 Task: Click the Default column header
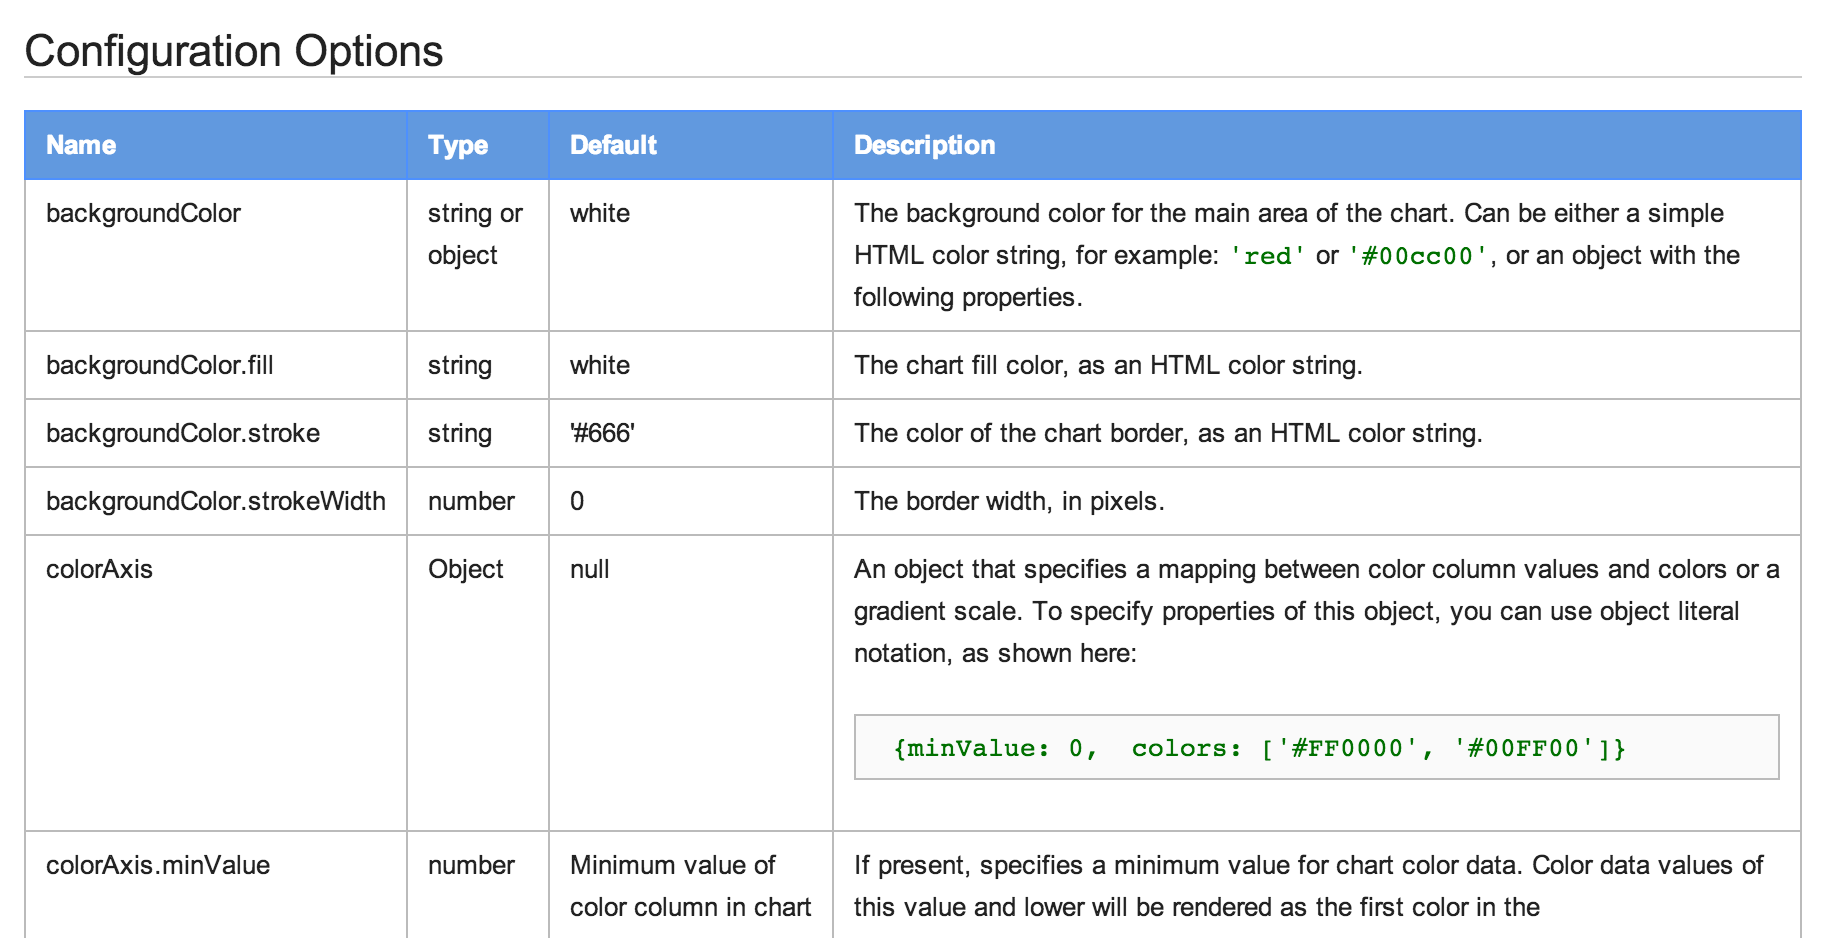612,145
